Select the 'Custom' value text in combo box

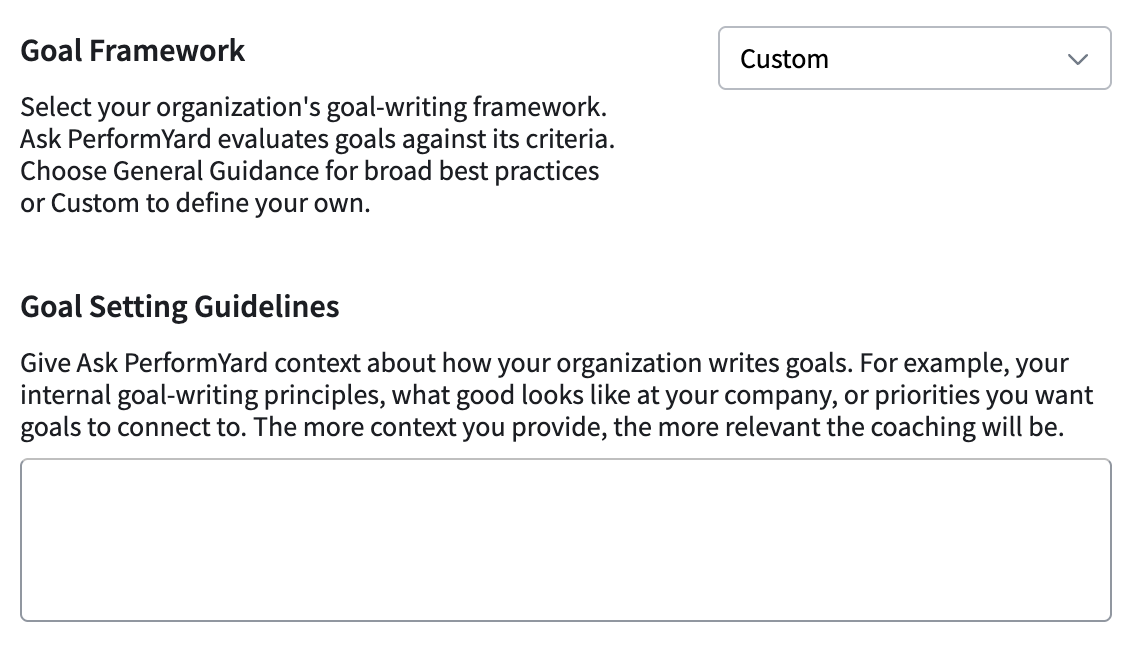[784, 59]
